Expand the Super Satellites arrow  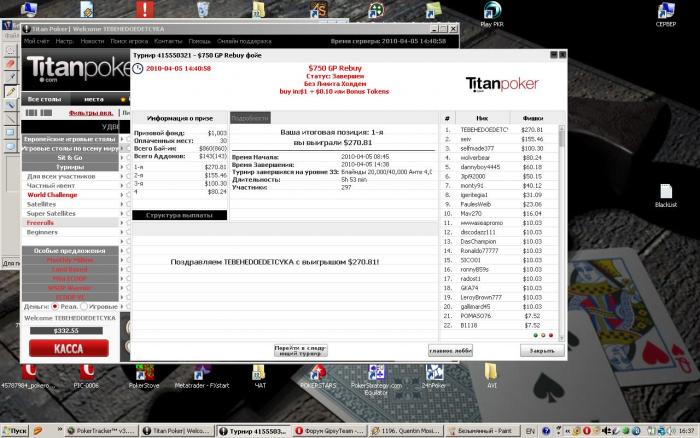pos(122,213)
